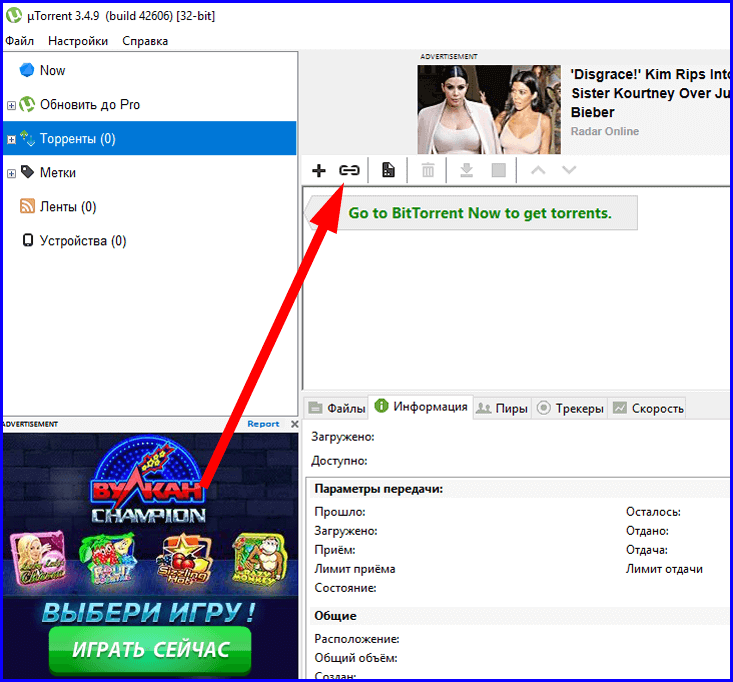Click the Add Torrent plus icon
The image size is (733, 682).
pyautogui.click(x=319, y=170)
